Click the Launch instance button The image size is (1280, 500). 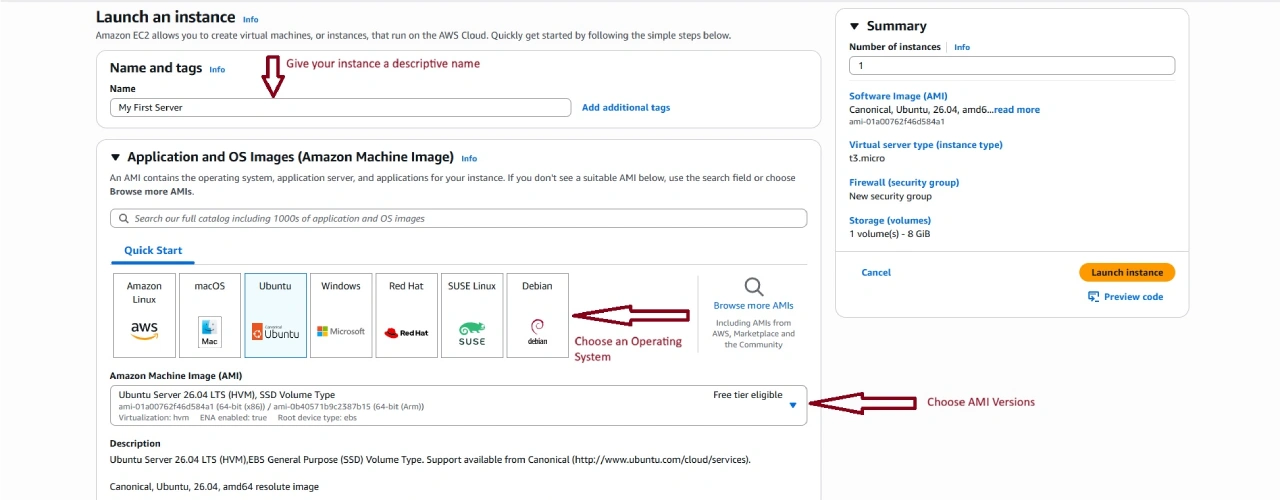1127,272
